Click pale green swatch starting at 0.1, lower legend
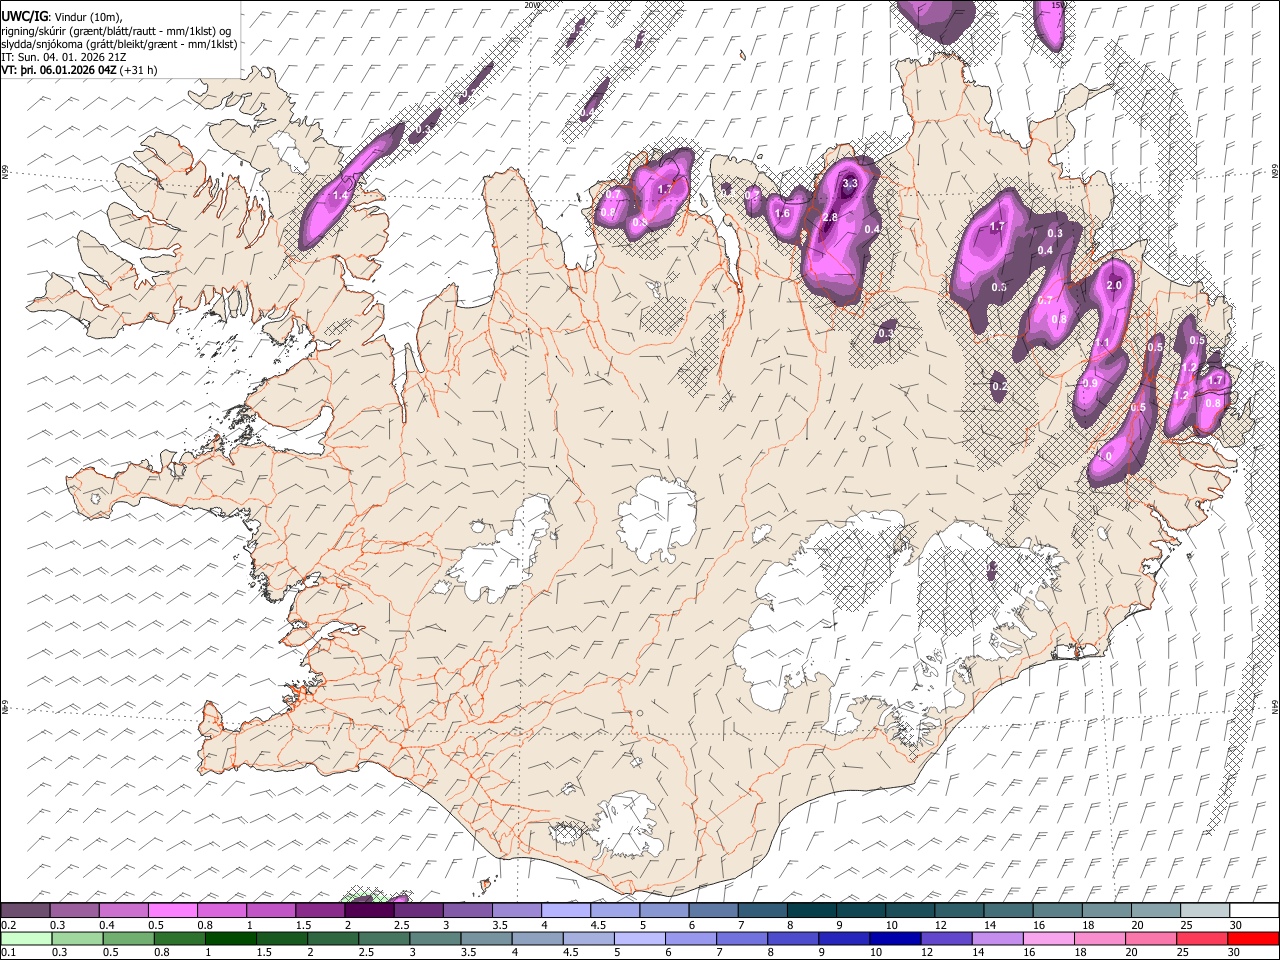 pos(25,939)
